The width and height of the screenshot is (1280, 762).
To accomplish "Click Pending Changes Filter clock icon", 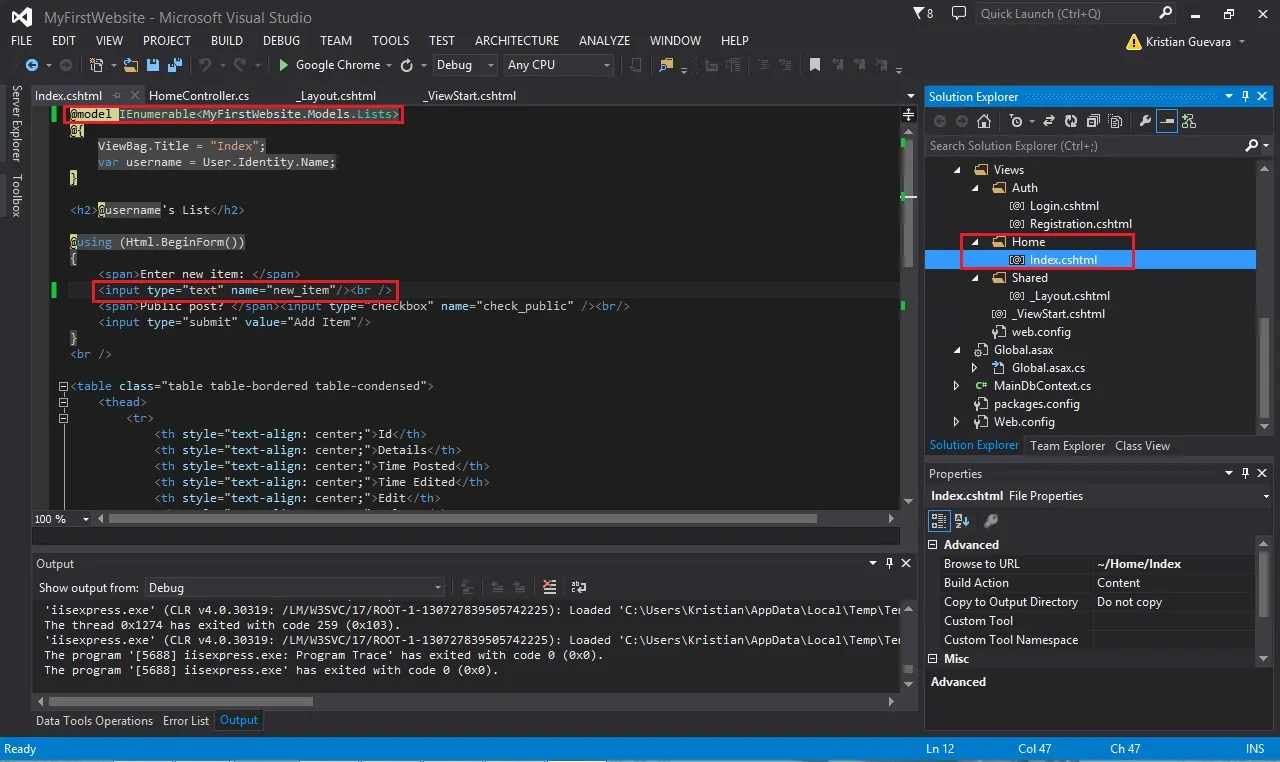I will pos(1016,121).
